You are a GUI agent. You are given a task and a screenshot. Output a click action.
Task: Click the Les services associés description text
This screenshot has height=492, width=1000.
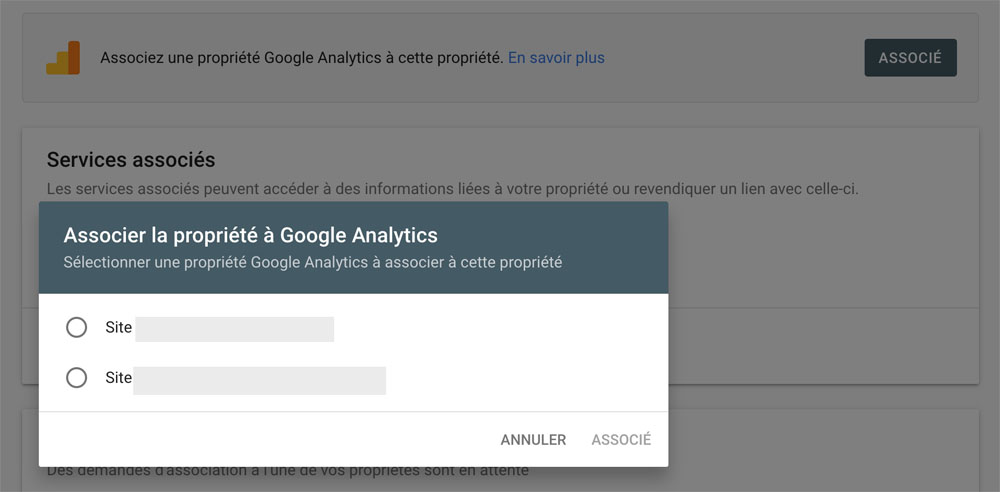(453, 190)
